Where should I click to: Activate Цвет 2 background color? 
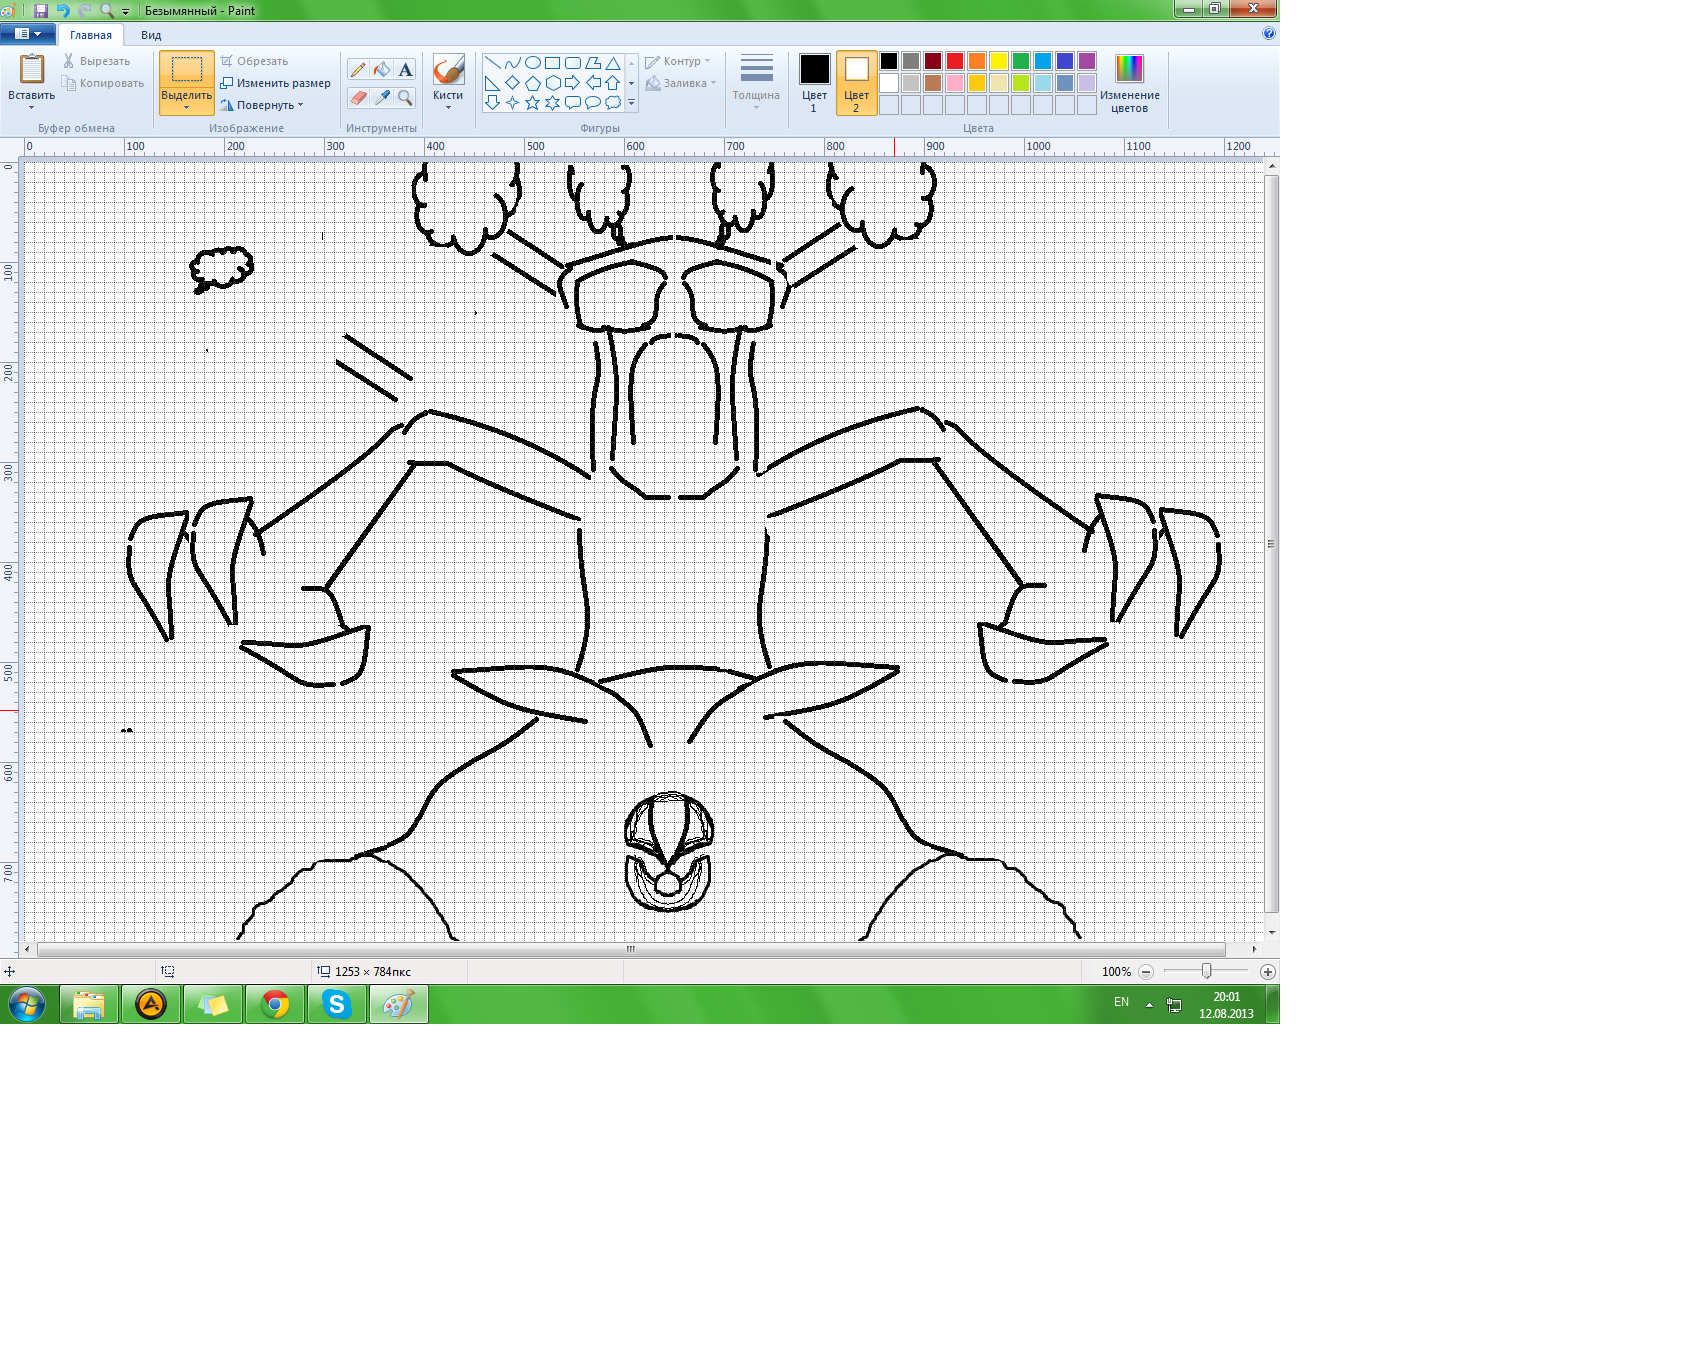point(856,83)
